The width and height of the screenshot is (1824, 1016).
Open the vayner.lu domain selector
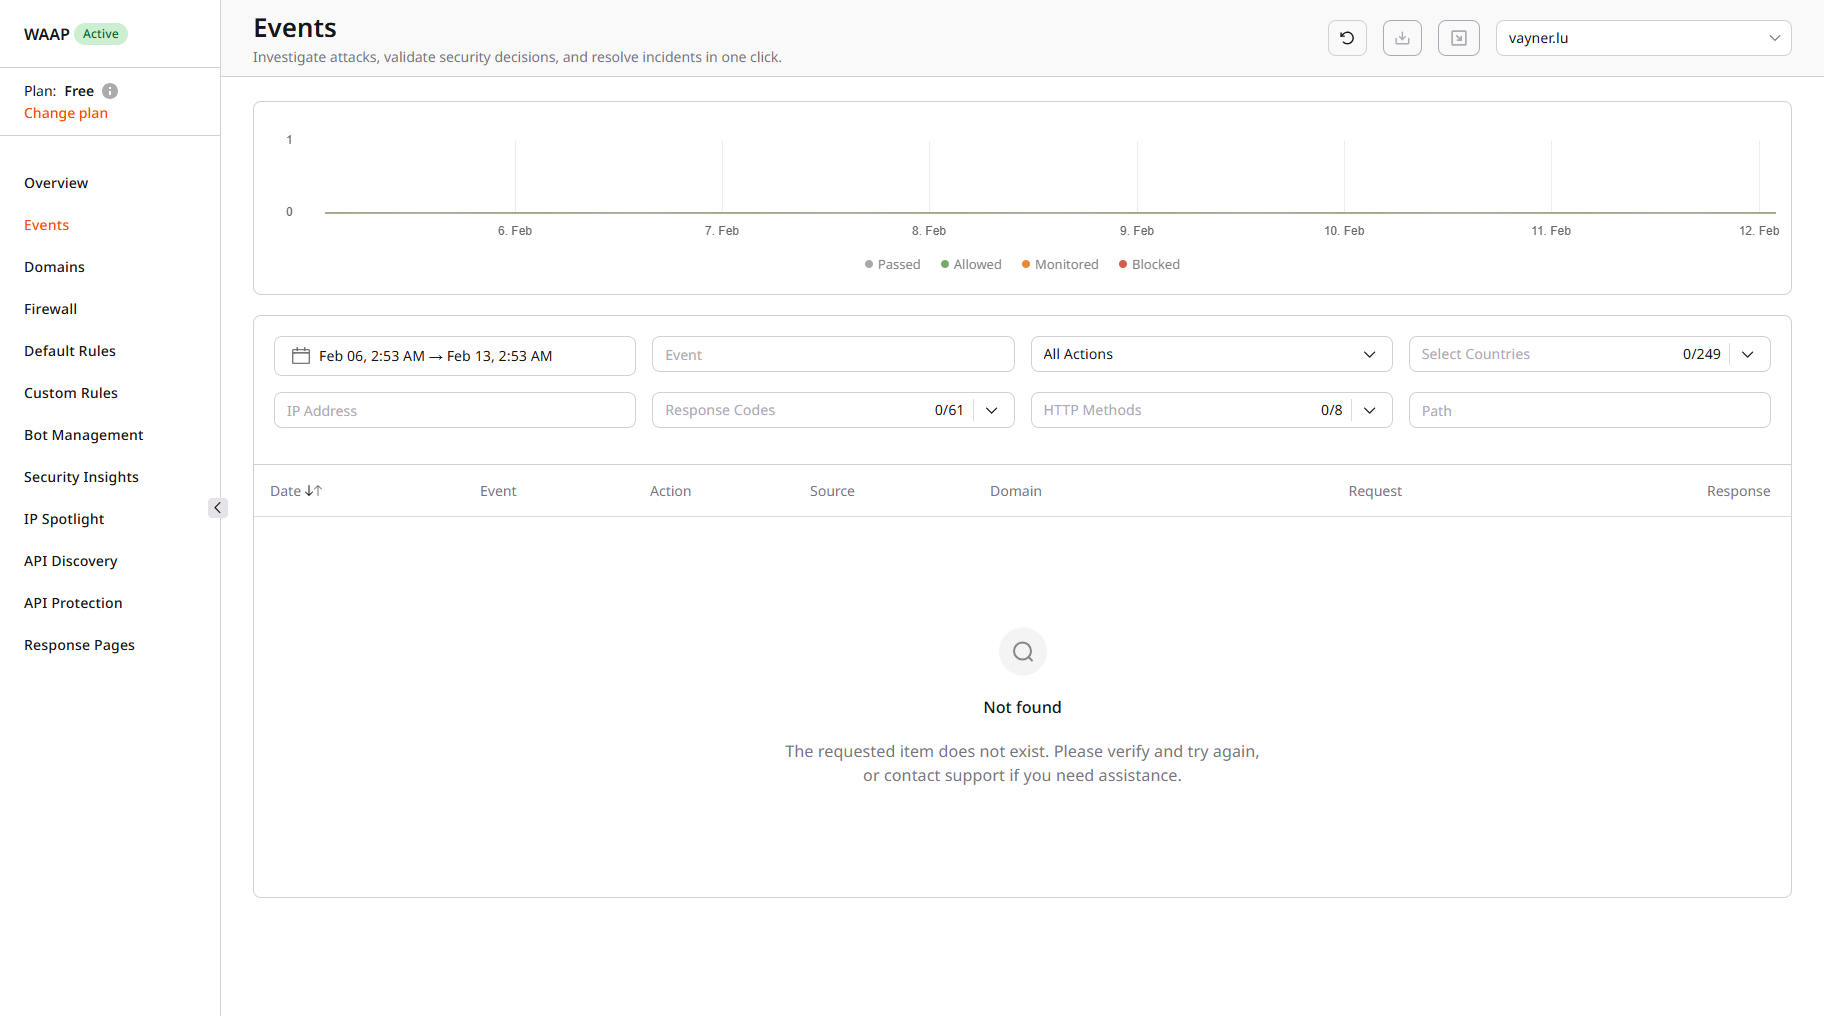(1643, 37)
